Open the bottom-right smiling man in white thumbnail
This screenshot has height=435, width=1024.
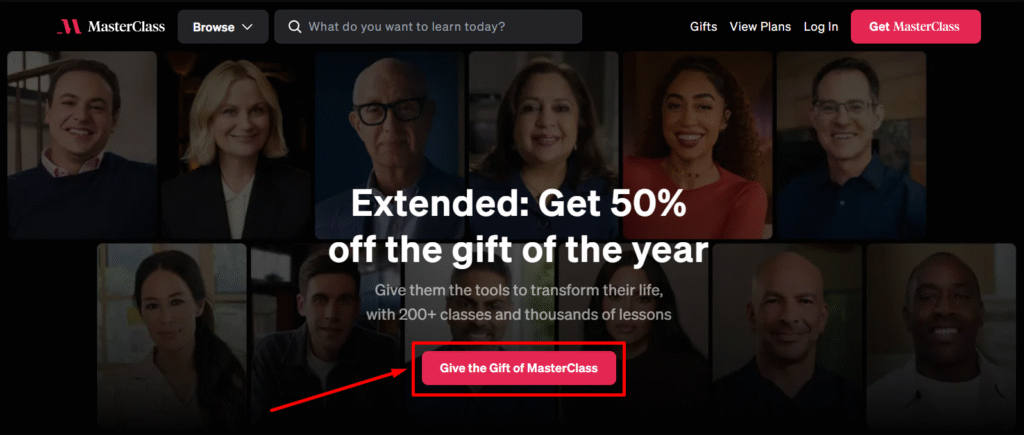click(941, 336)
